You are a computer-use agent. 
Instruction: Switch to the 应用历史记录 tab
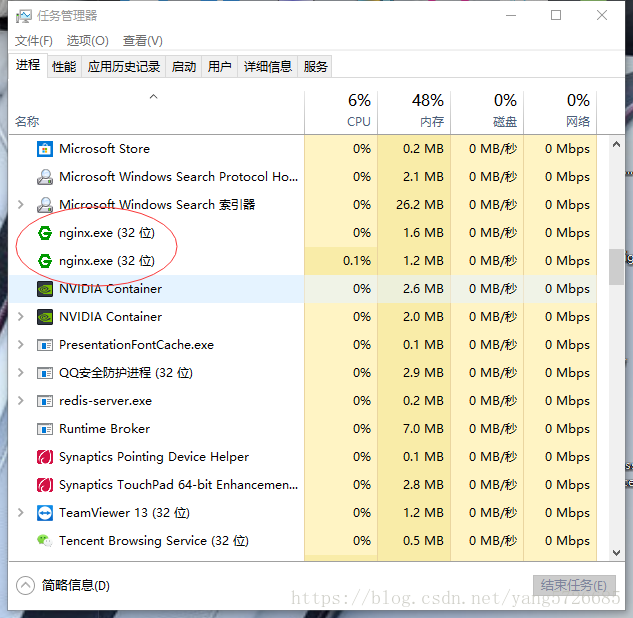pyautogui.click(x=124, y=66)
